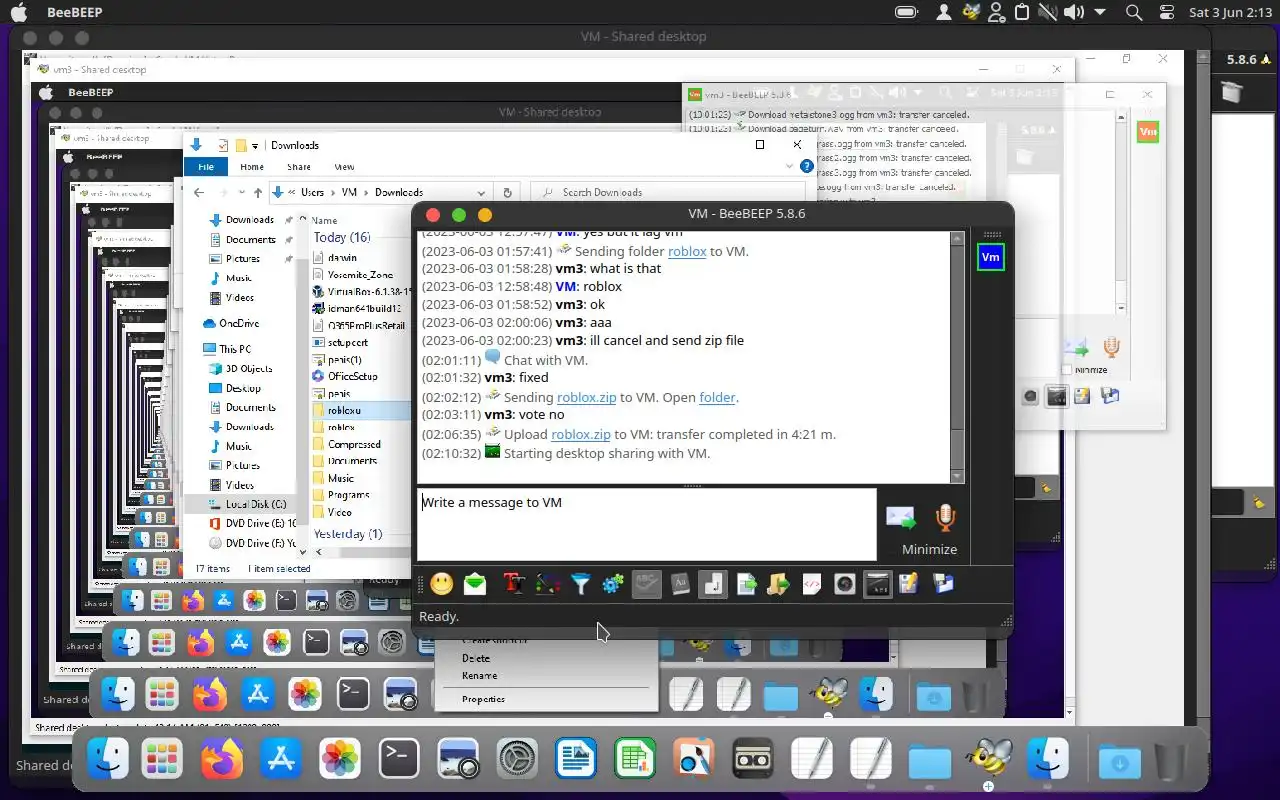
Task: Open the View ribbon tab
Action: click(x=344, y=167)
